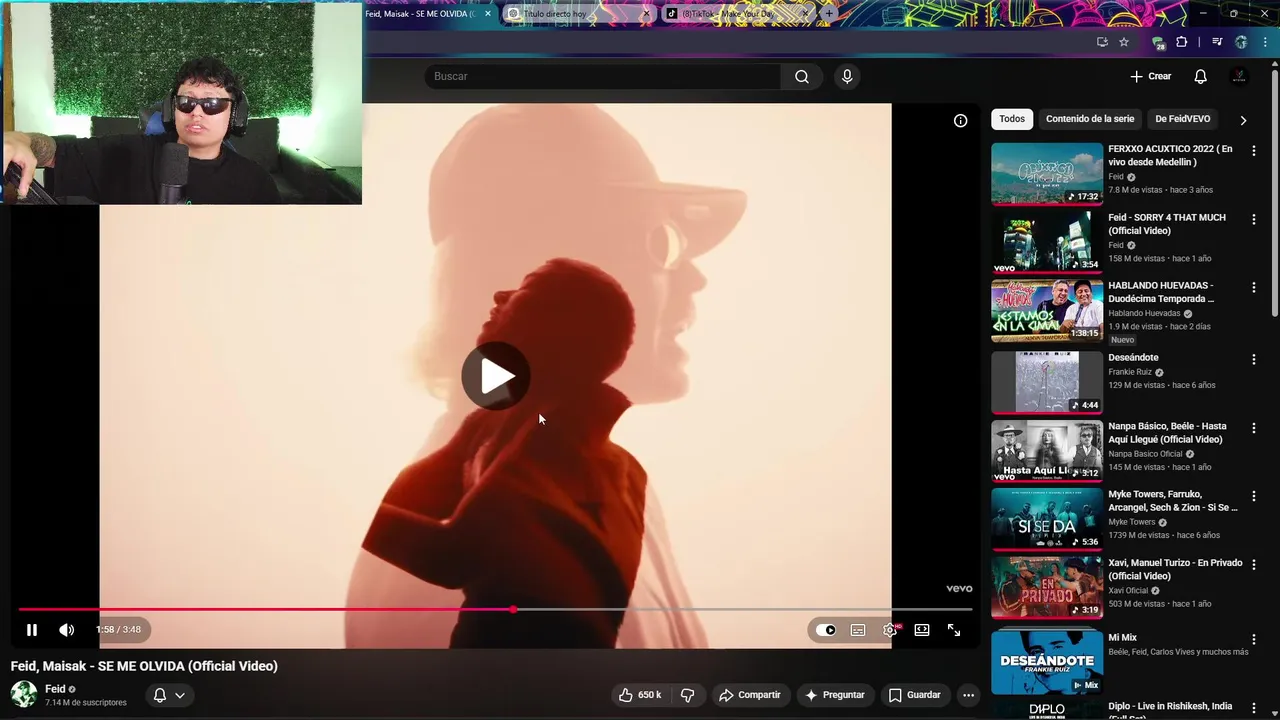Show more filter chips with right arrow
Viewport: 1280px width, 720px height.
tap(1243, 120)
